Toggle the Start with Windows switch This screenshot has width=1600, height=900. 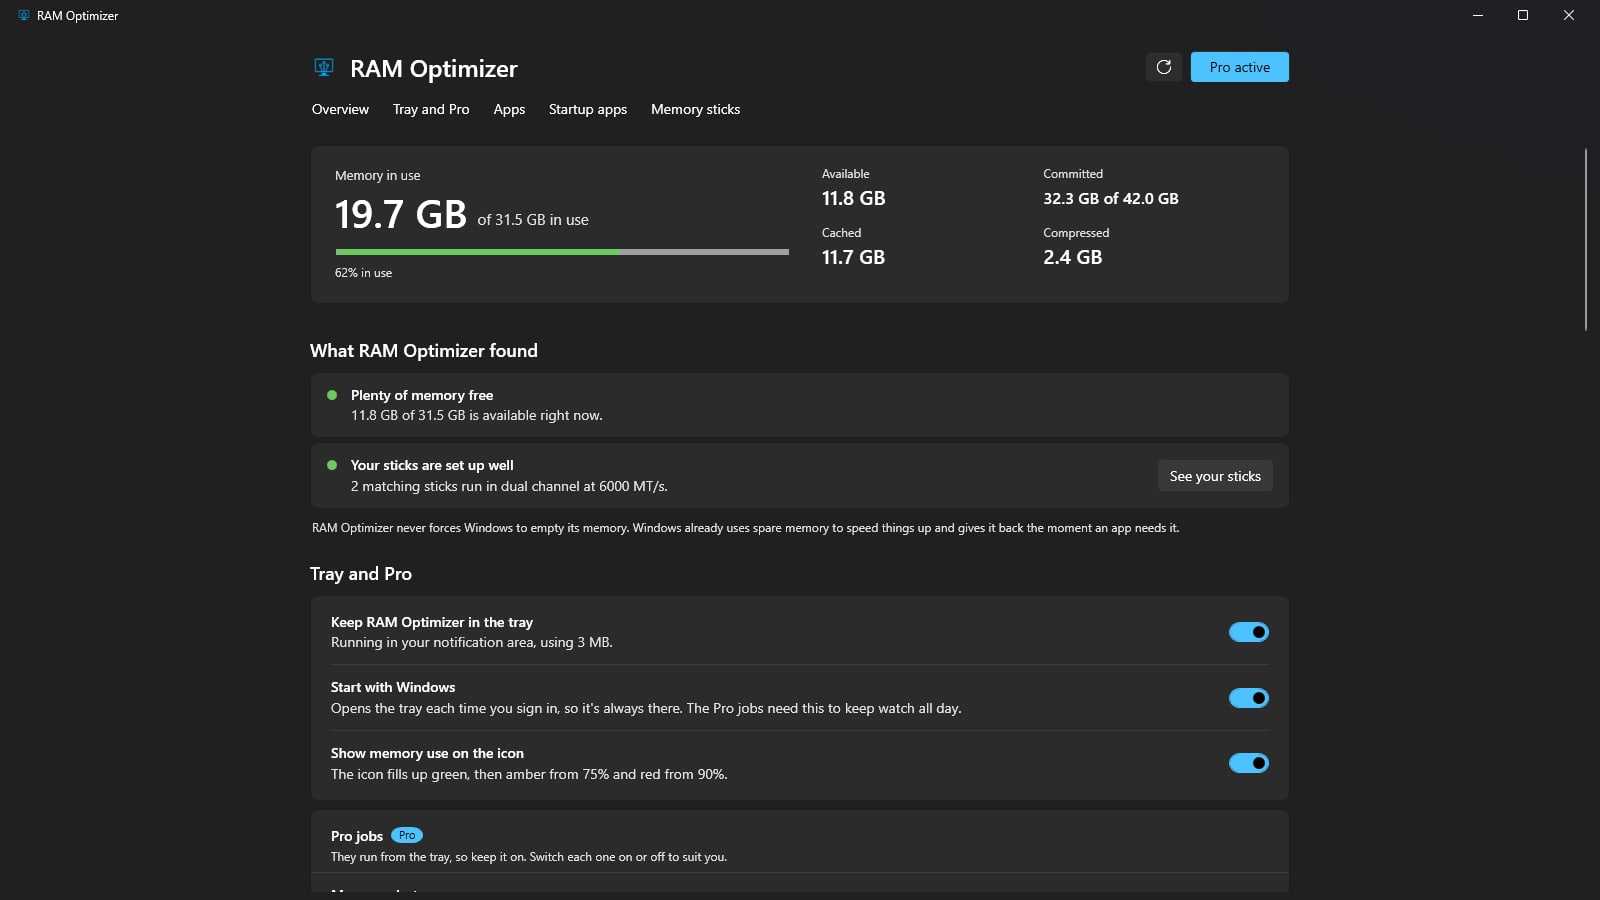coord(1248,698)
